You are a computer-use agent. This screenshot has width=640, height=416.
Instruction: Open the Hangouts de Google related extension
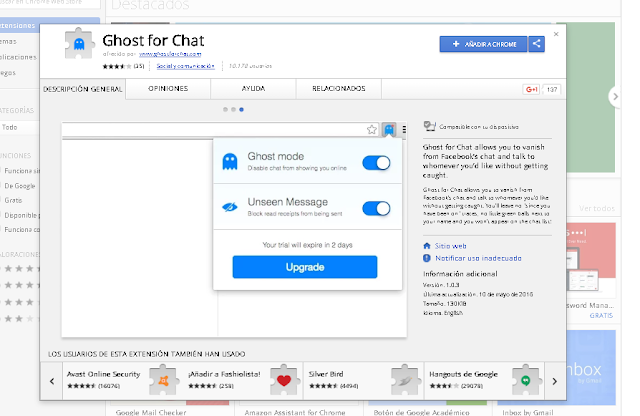pyautogui.click(x=485, y=381)
